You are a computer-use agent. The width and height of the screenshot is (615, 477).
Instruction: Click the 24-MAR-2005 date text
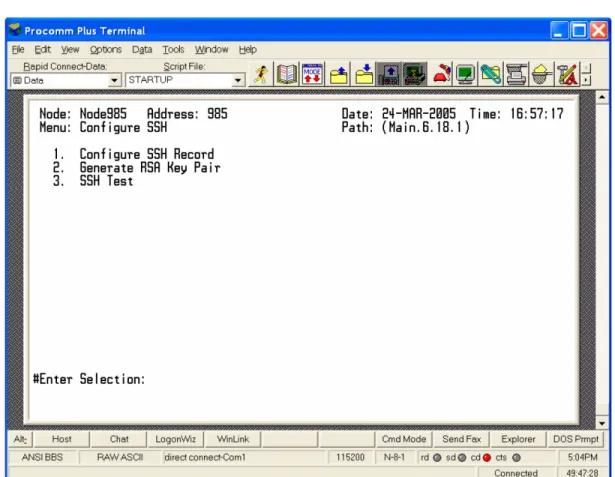pos(418,114)
